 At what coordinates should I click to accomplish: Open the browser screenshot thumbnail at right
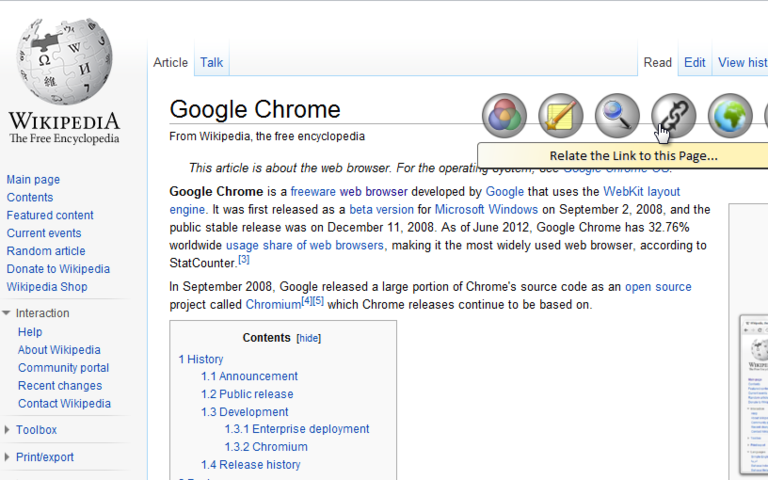click(x=753, y=397)
